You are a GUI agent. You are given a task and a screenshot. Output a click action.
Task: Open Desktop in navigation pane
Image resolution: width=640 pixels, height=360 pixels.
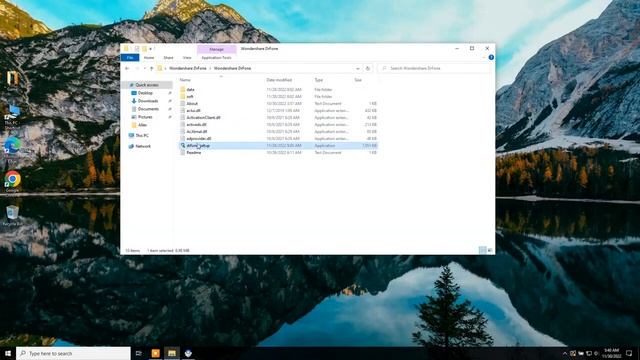145,93
